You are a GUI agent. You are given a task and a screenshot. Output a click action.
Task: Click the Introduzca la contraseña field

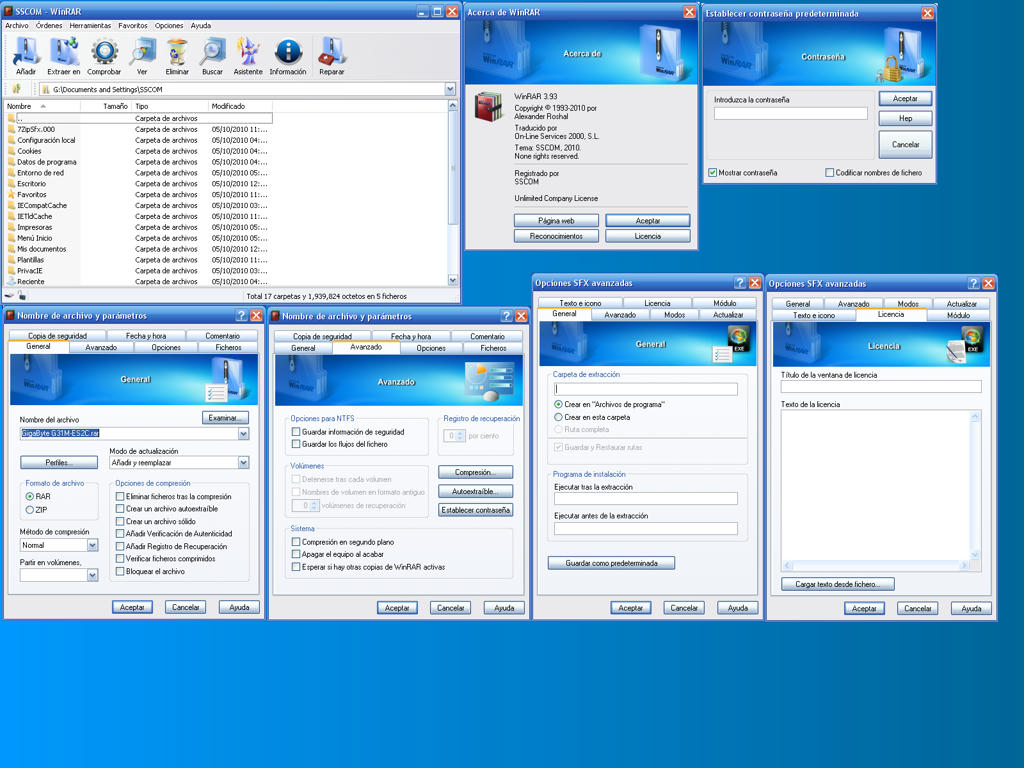click(x=790, y=114)
